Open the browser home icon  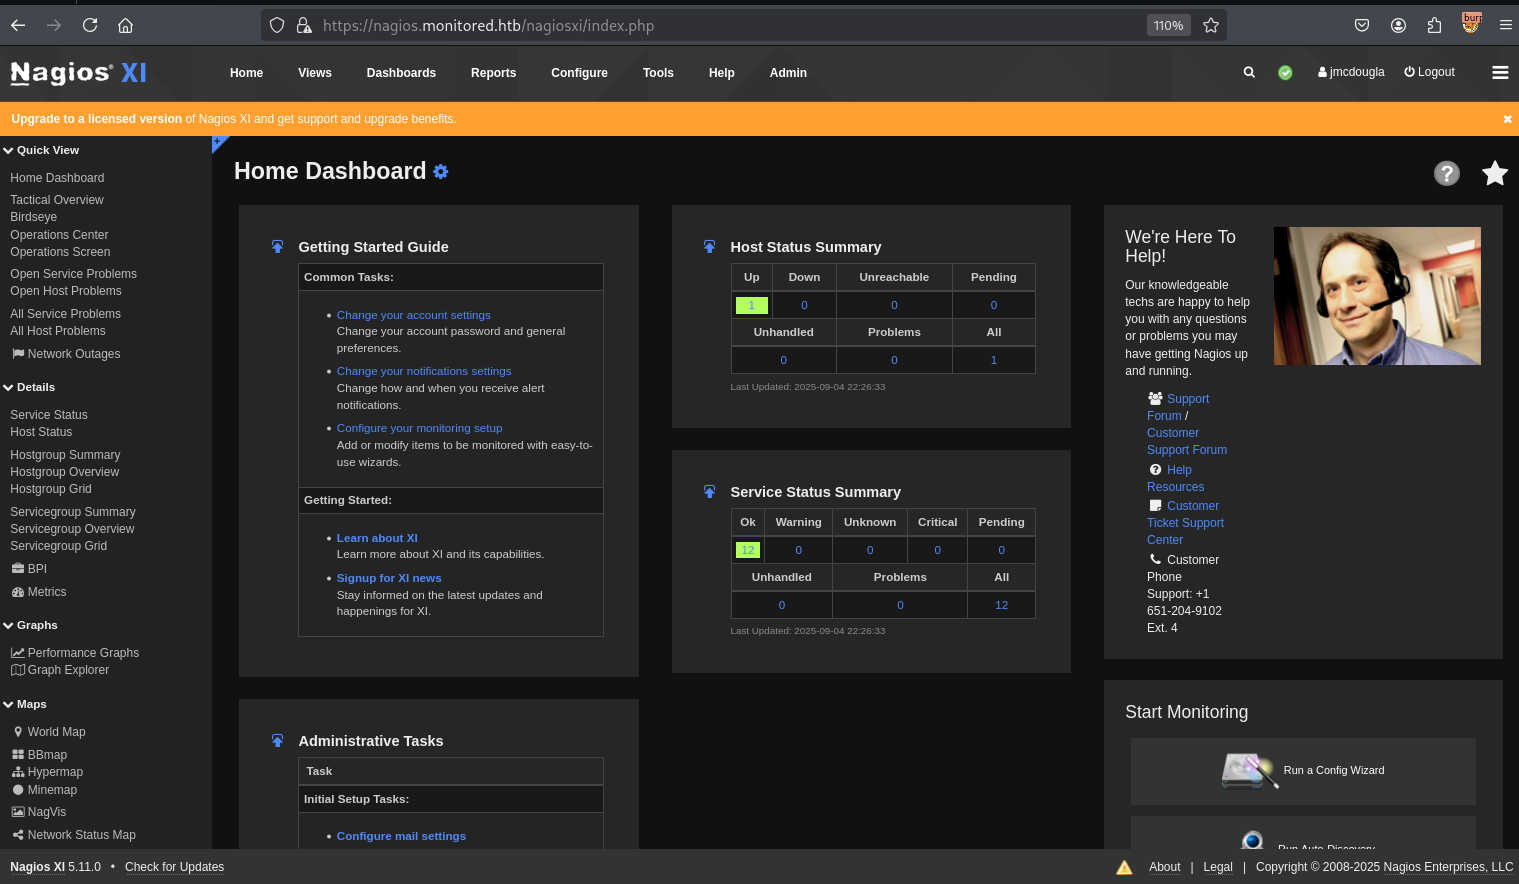click(x=126, y=25)
